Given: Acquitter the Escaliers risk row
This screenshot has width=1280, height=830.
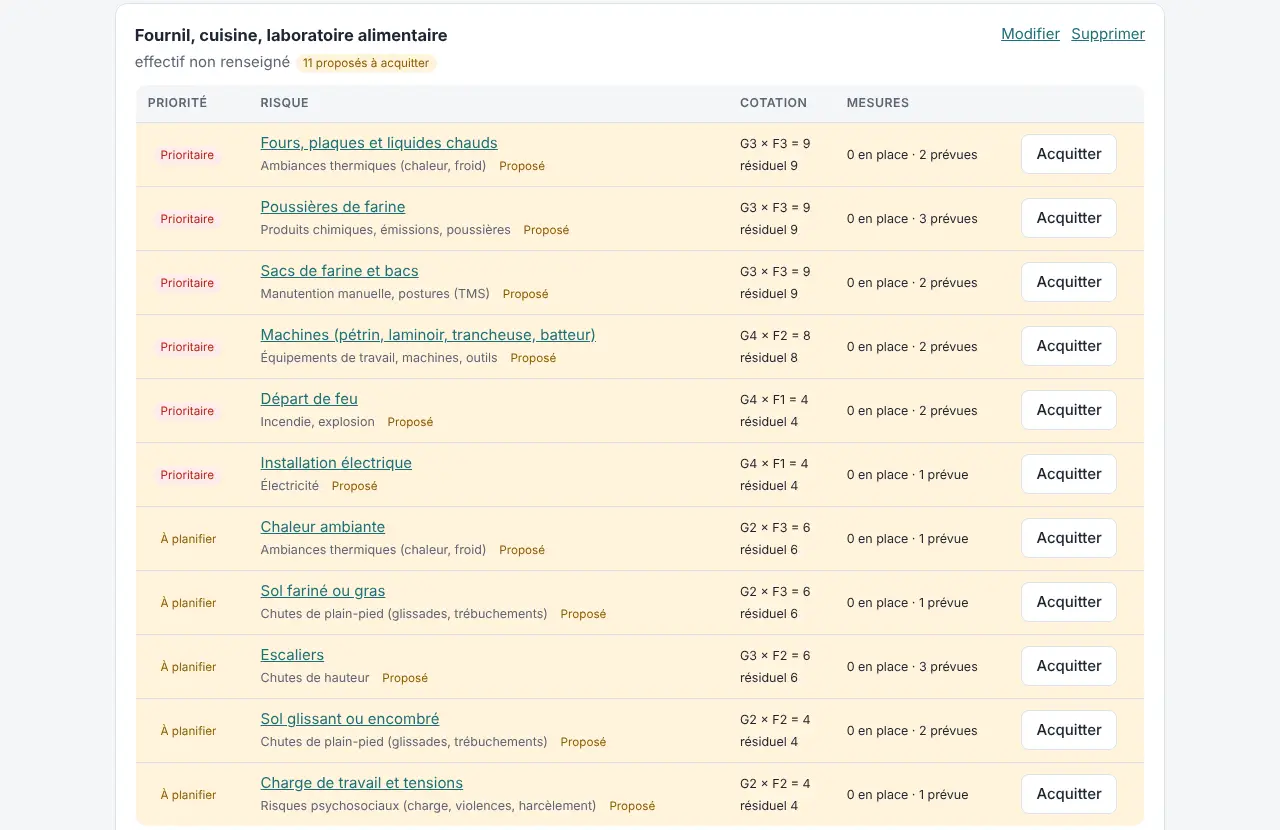Looking at the screenshot, I should coord(1069,666).
